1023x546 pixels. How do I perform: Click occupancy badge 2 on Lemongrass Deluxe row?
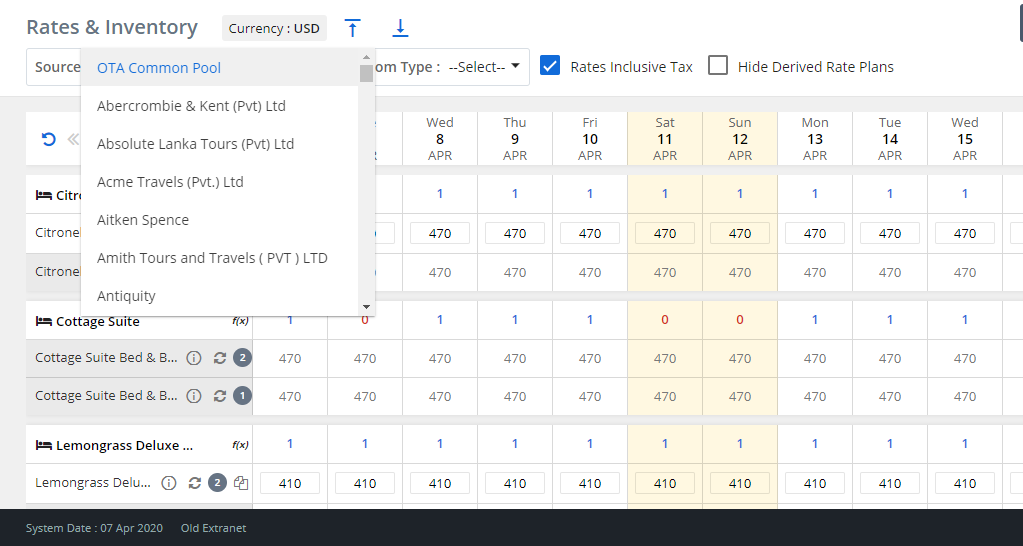[217, 483]
